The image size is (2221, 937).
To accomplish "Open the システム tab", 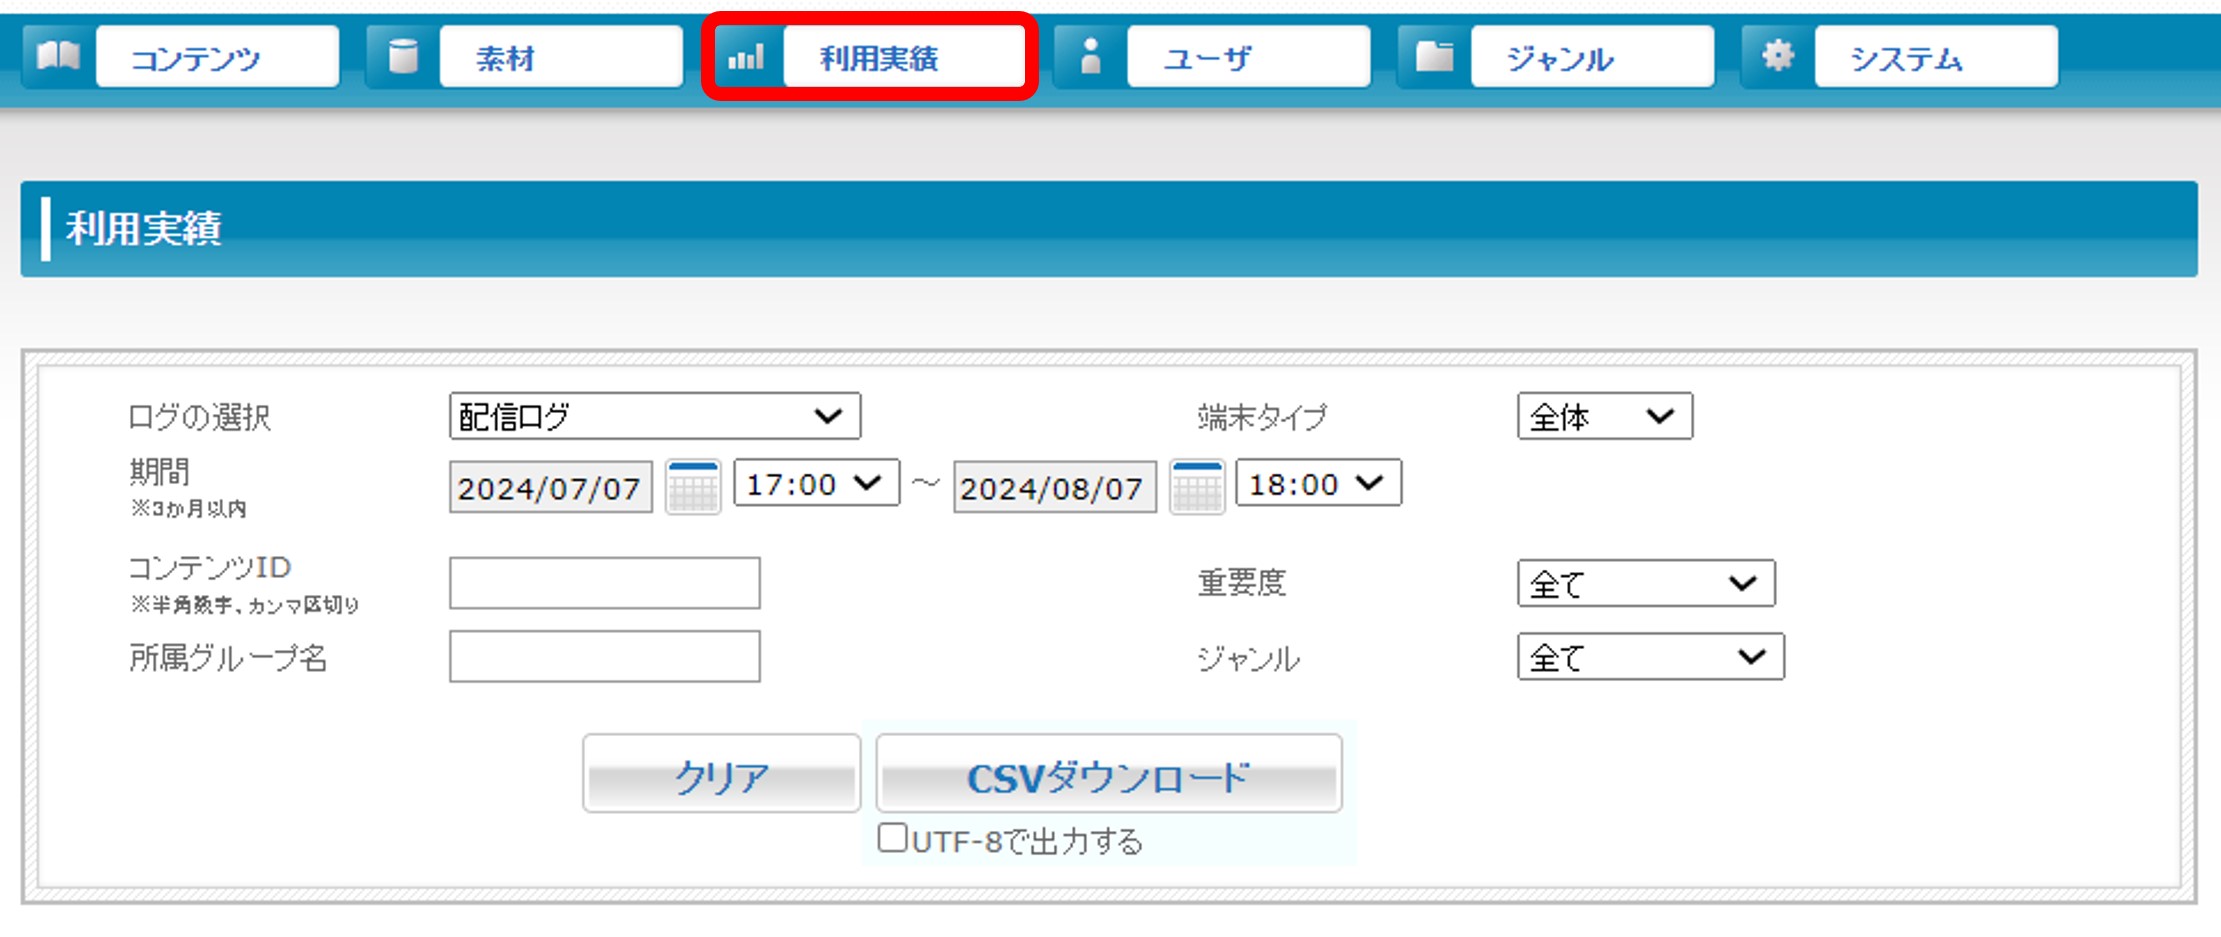I will tap(1935, 58).
